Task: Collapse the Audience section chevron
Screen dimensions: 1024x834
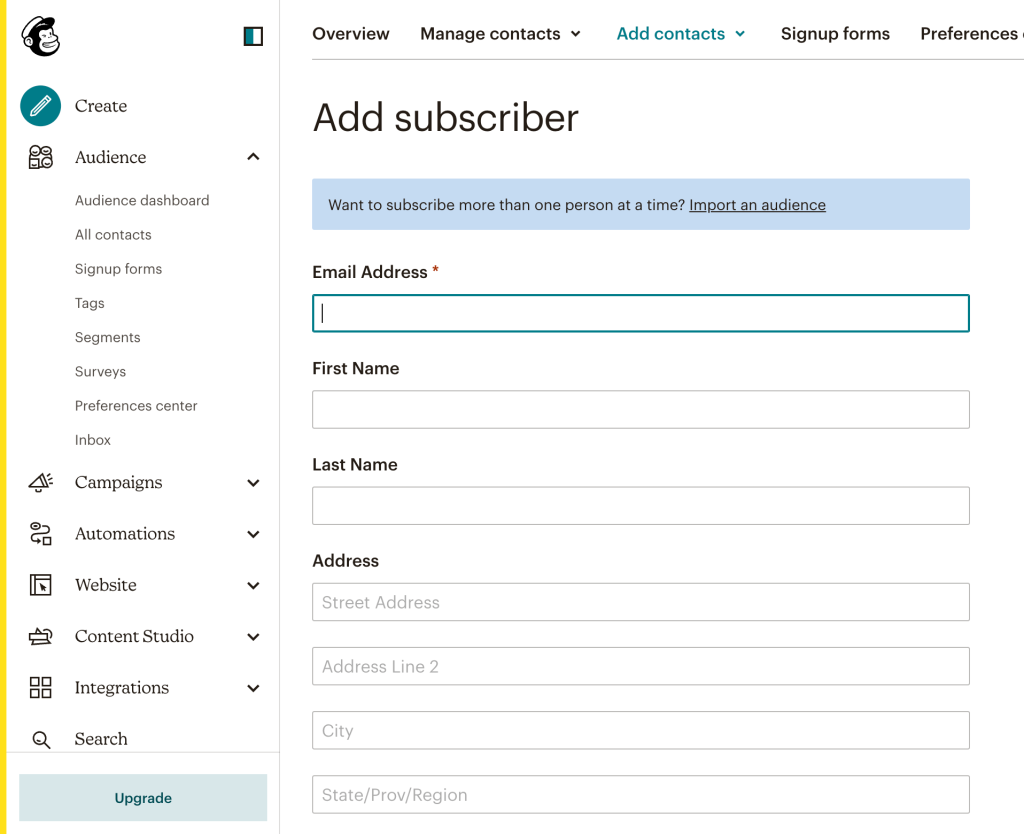Action: point(253,157)
